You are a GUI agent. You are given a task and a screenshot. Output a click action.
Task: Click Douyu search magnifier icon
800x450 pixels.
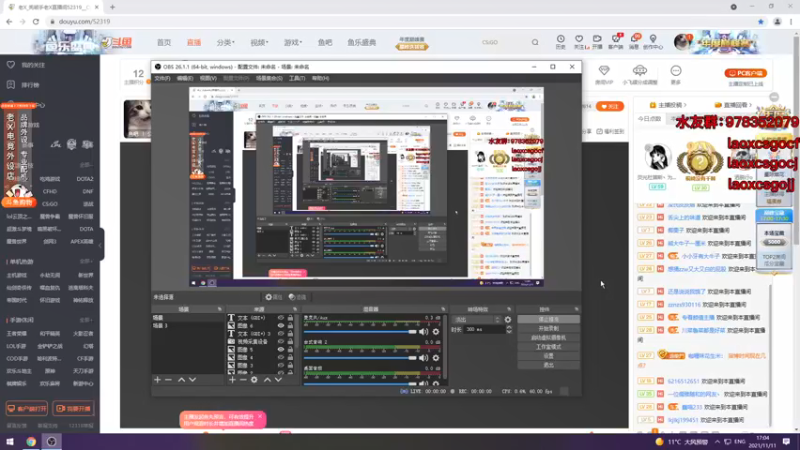535,42
